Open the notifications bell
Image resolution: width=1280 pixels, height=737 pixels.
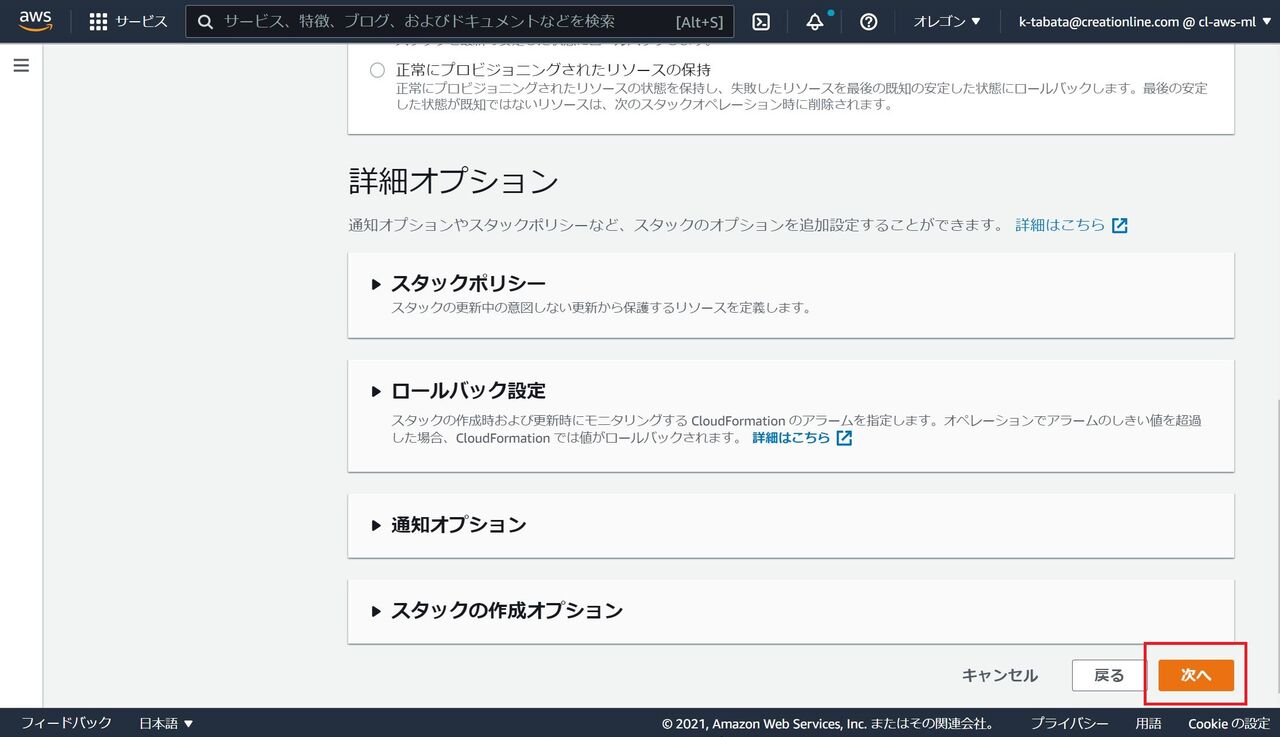pyautogui.click(x=815, y=21)
